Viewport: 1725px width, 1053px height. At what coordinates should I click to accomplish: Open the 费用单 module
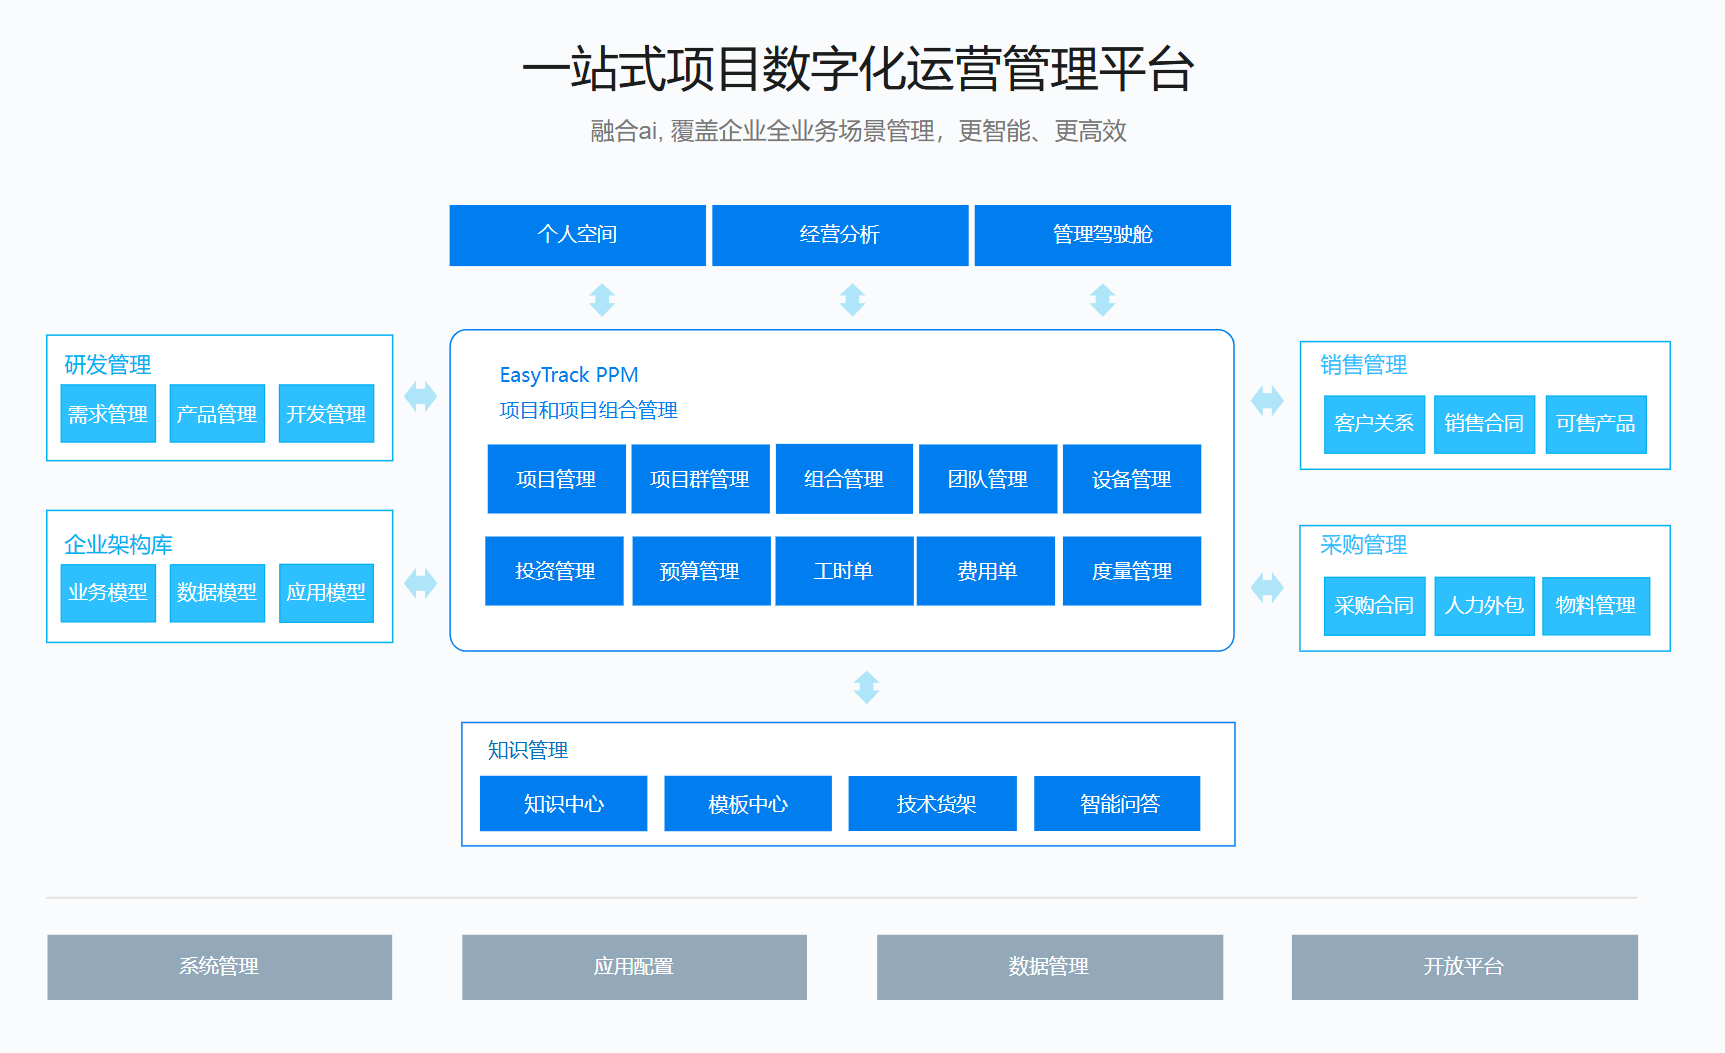[986, 571]
